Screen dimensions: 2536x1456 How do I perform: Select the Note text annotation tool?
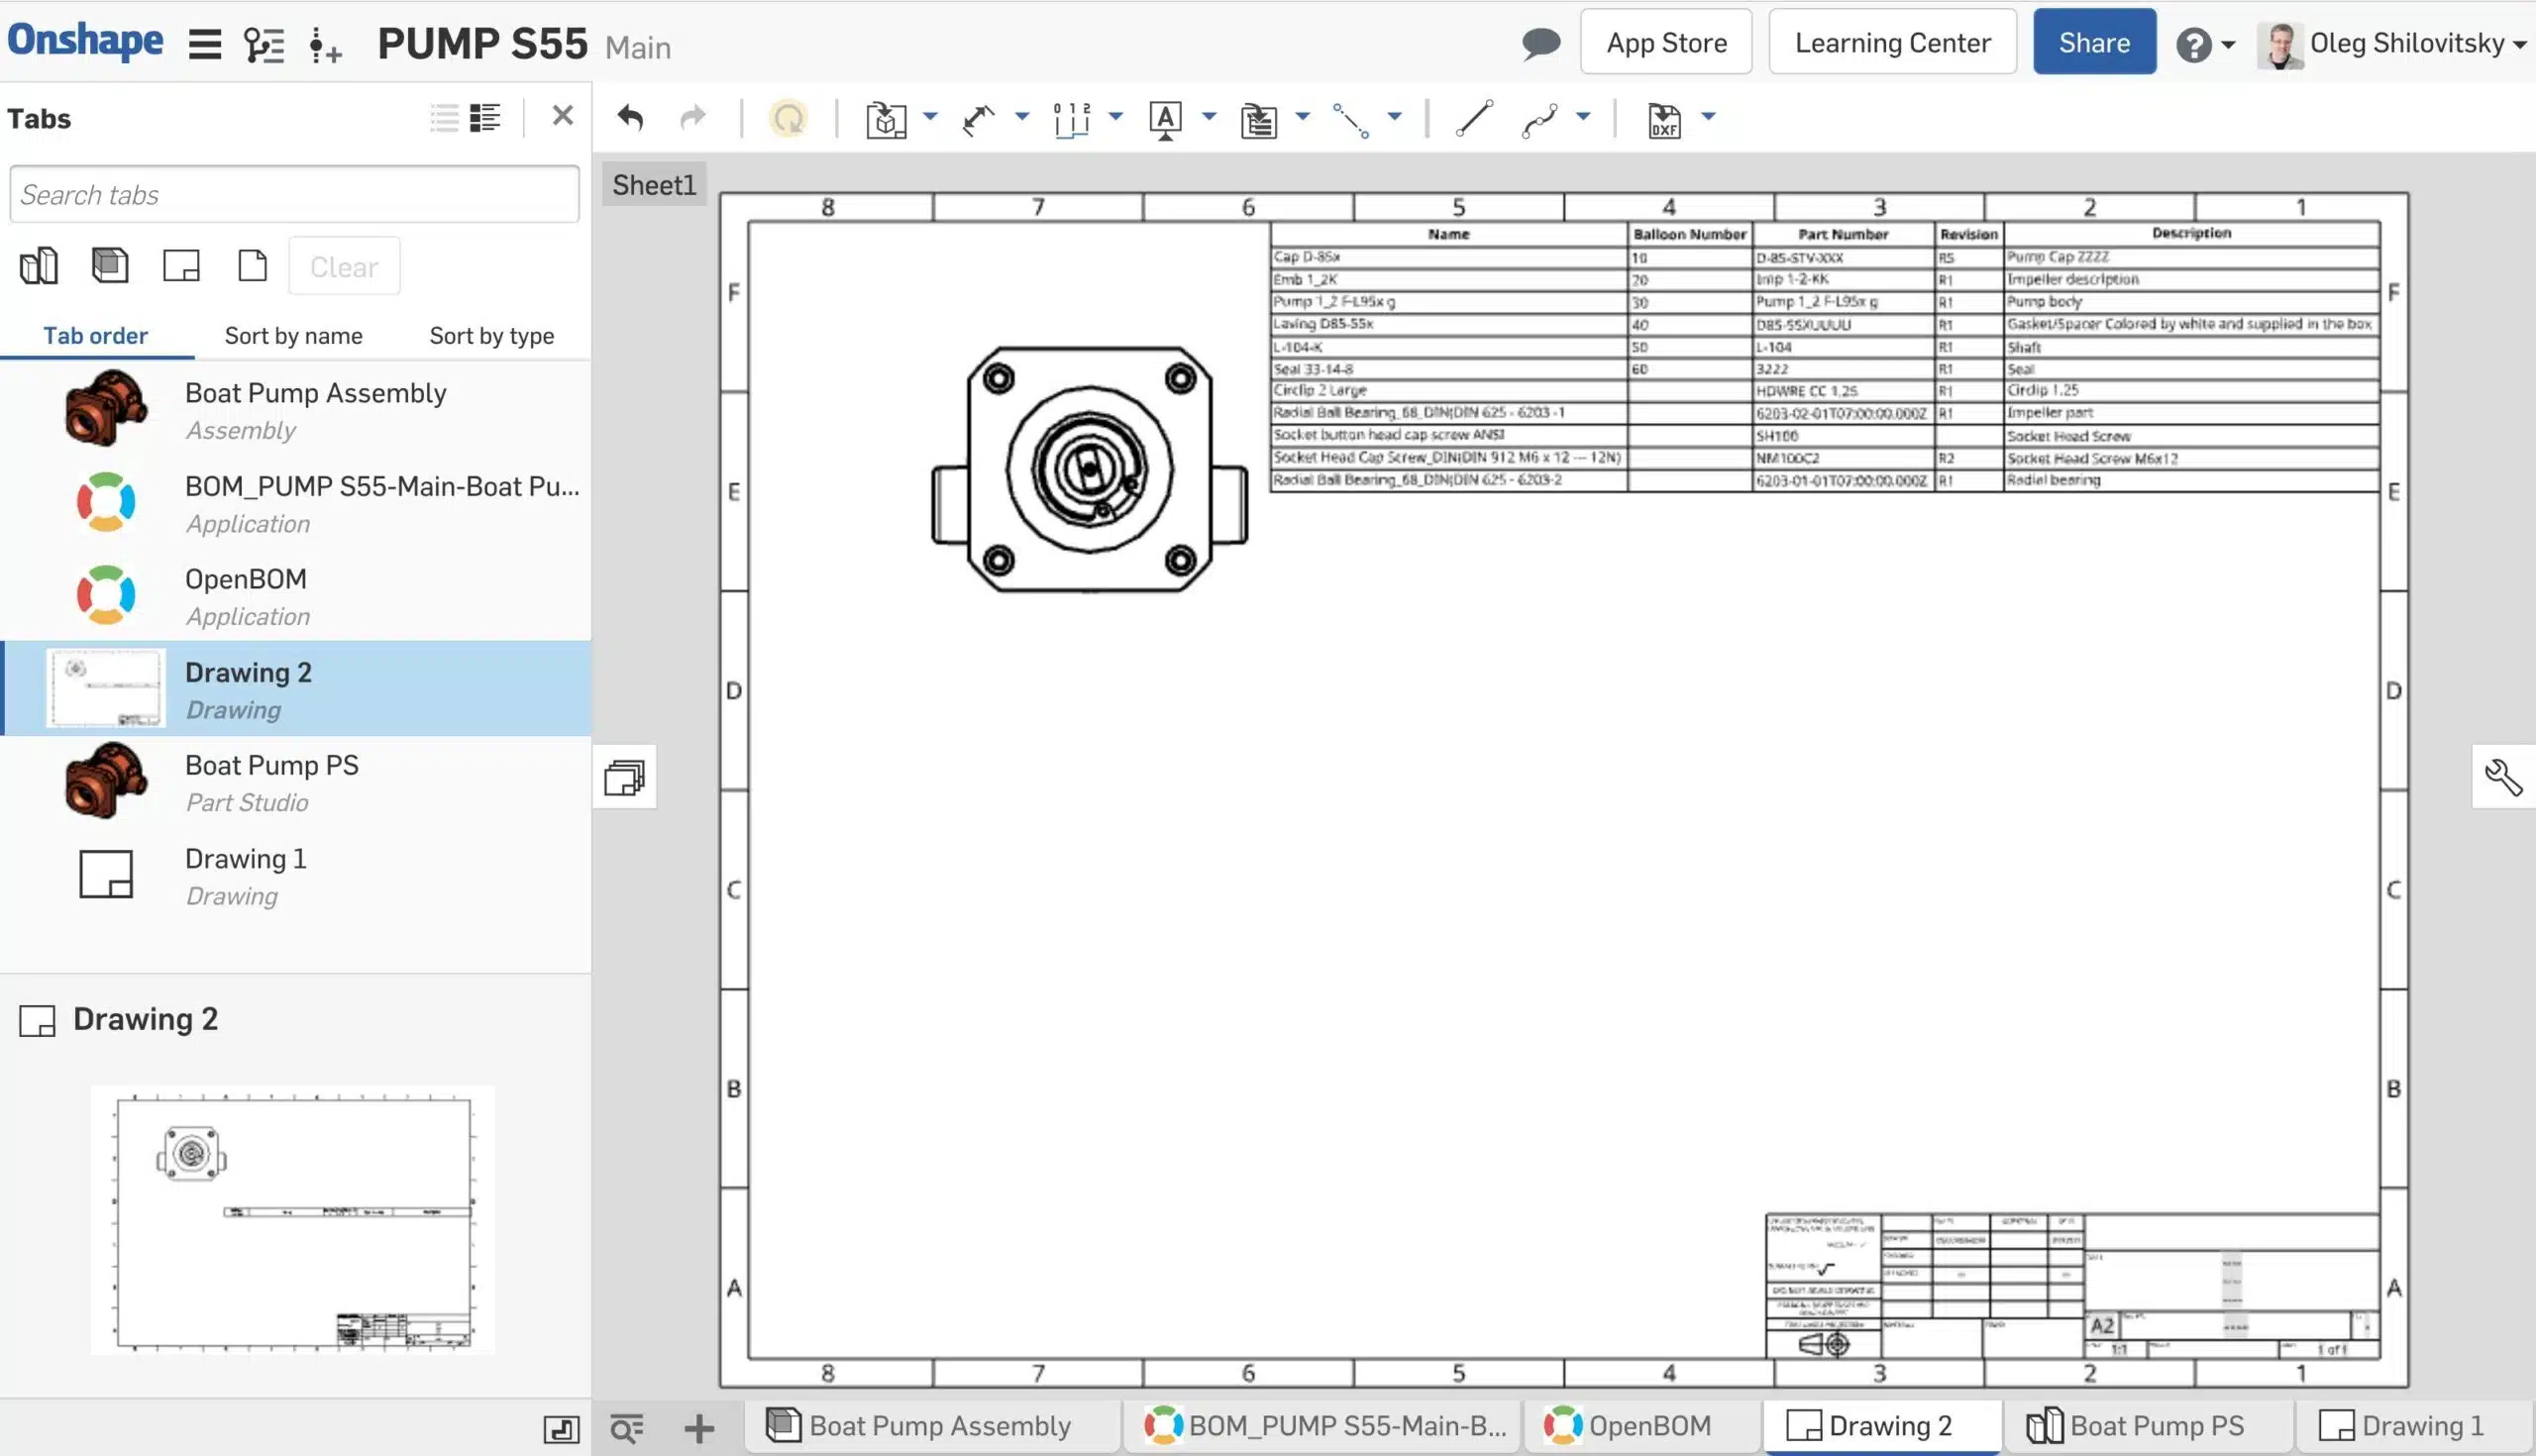coord(1165,119)
